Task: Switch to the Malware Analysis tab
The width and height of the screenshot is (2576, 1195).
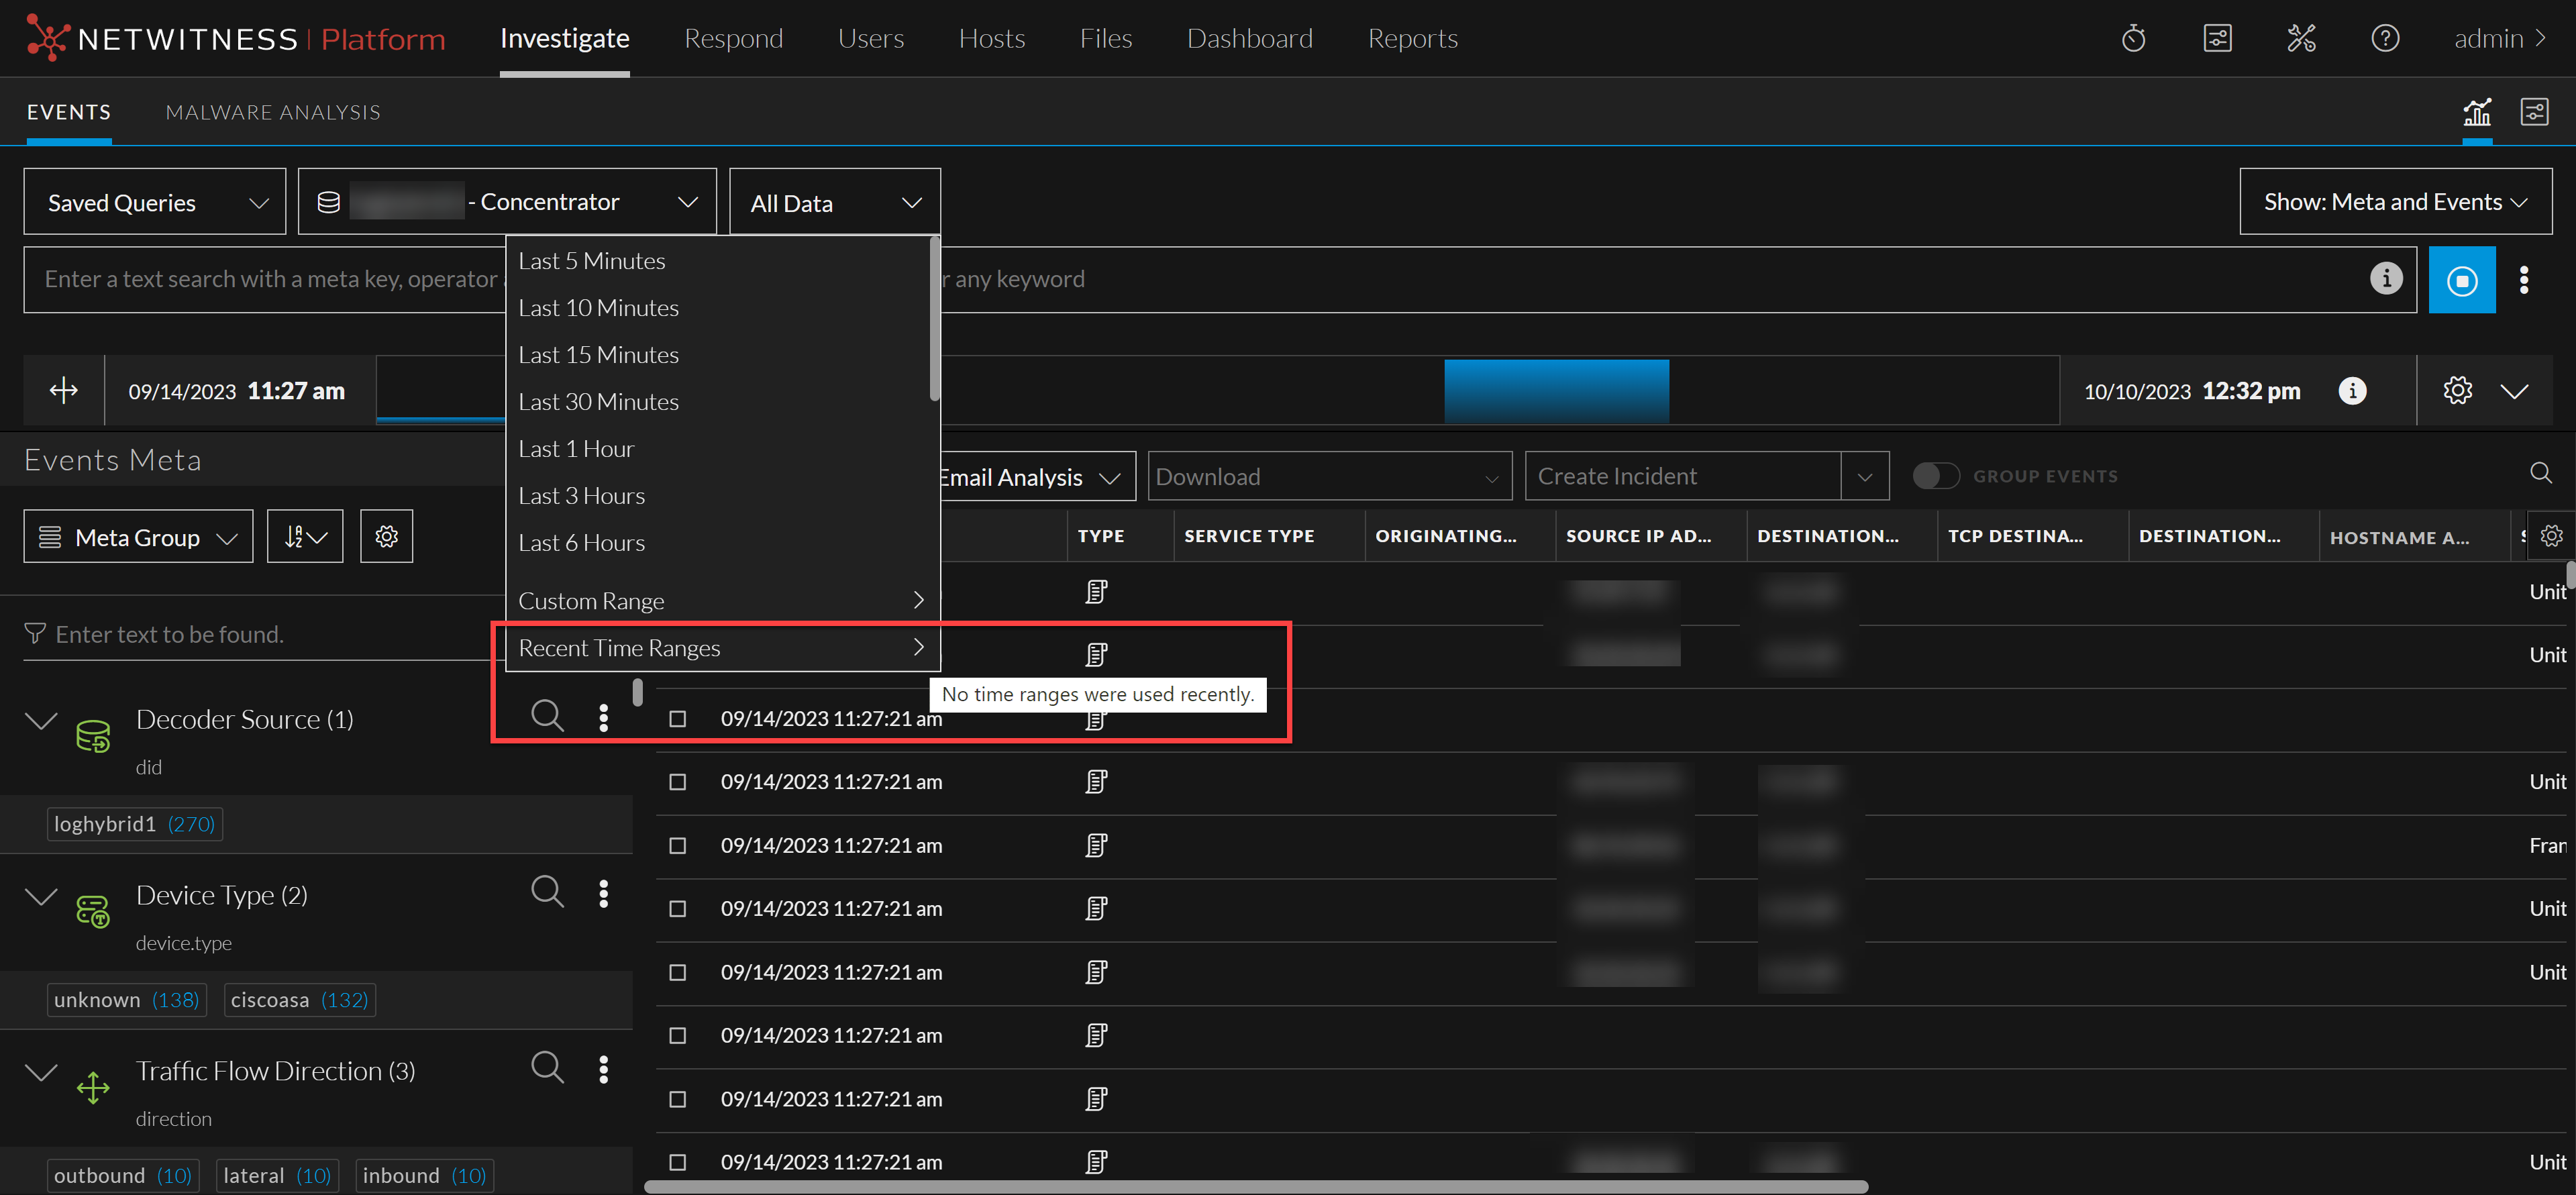Action: pyautogui.click(x=273, y=113)
